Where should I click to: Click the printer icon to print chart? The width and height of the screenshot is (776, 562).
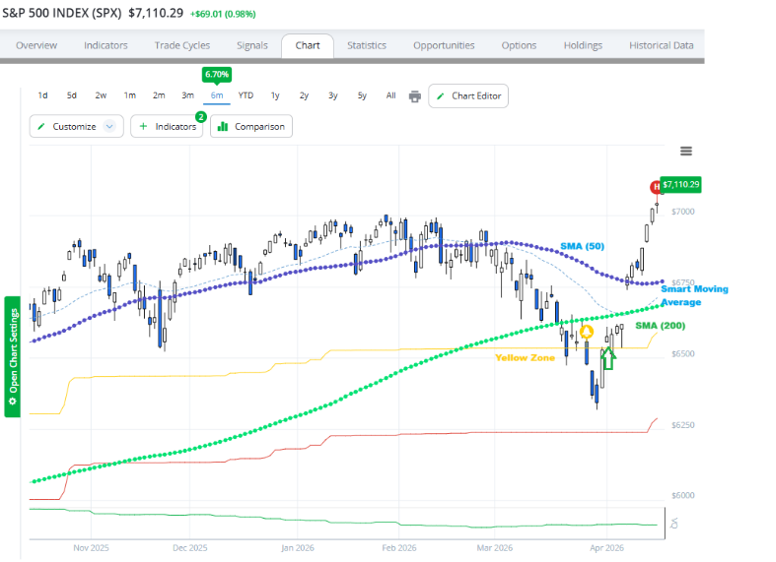(415, 96)
